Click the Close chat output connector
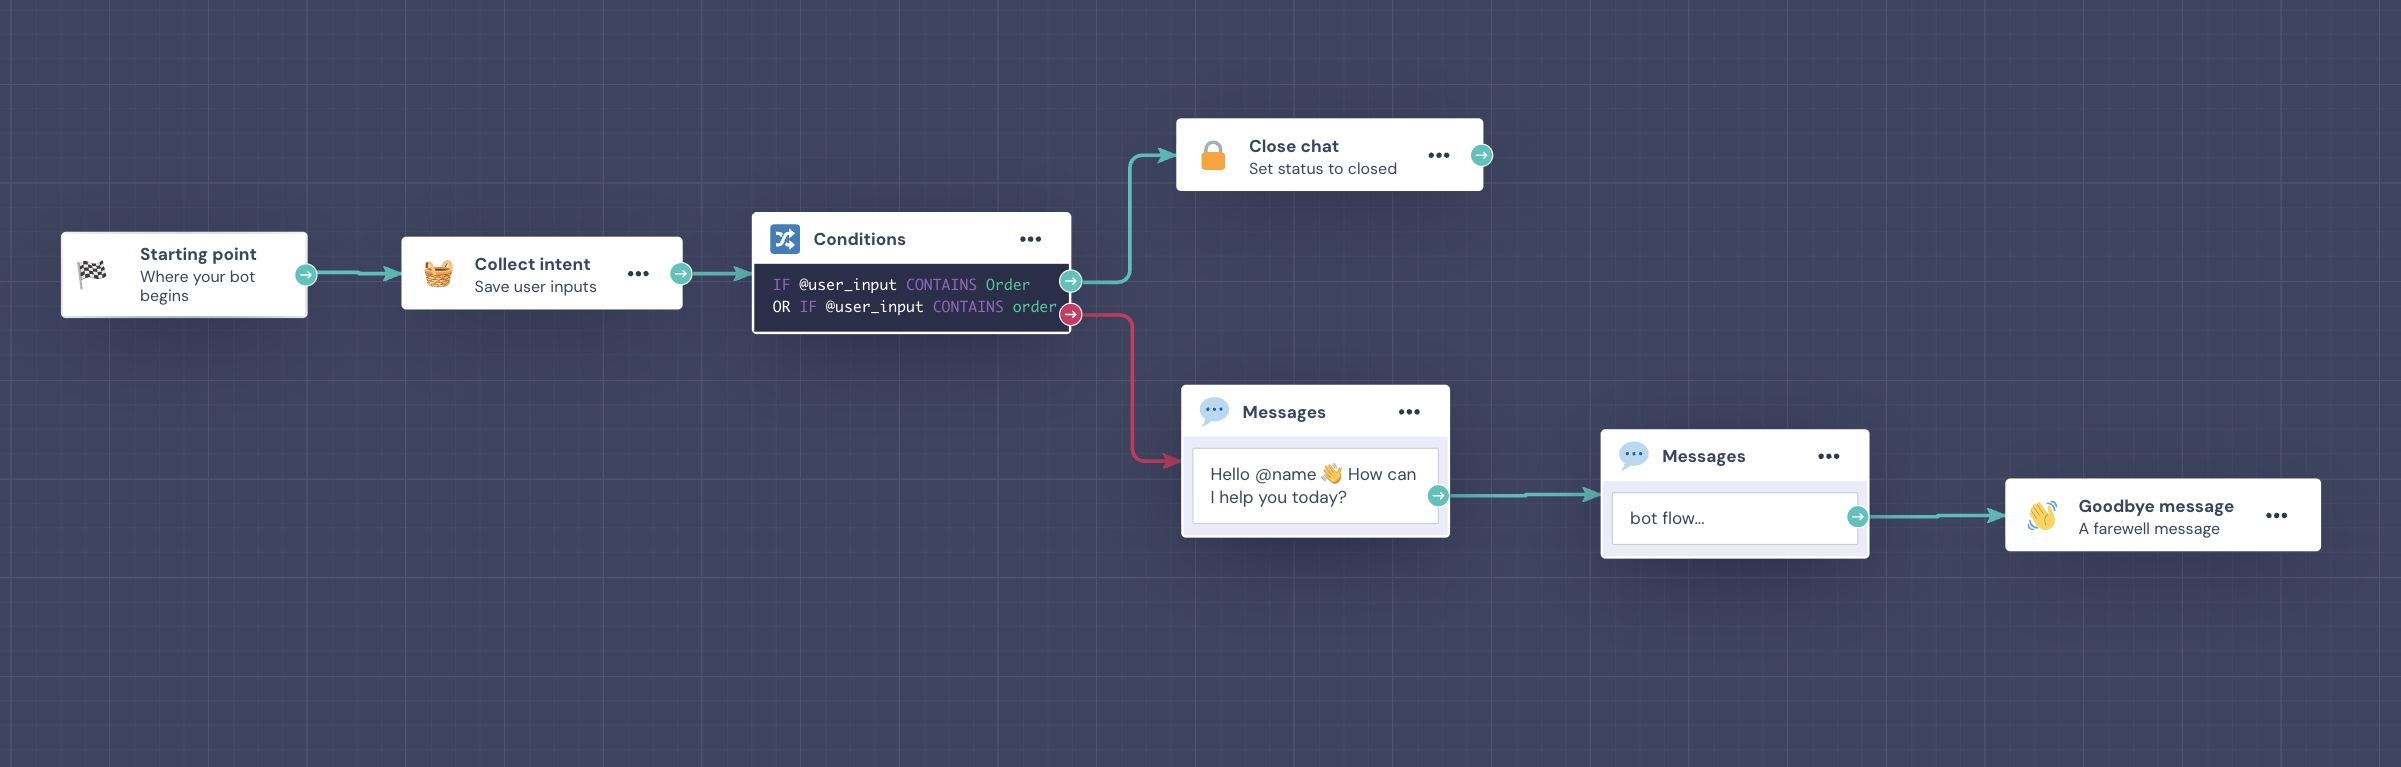The height and width of the screenshot is (767, 2401). pyautogui.click(x=1482, y=155)
